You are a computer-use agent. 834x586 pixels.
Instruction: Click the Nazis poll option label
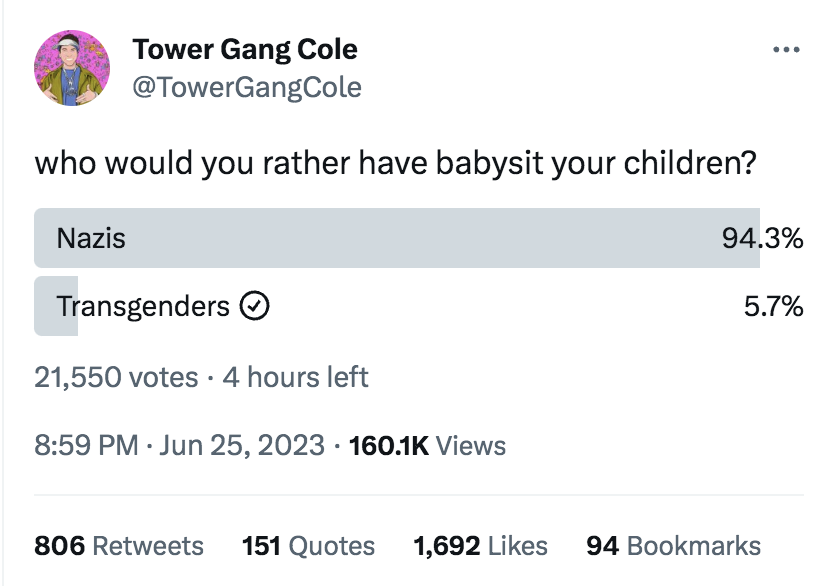tap(91, 238)
